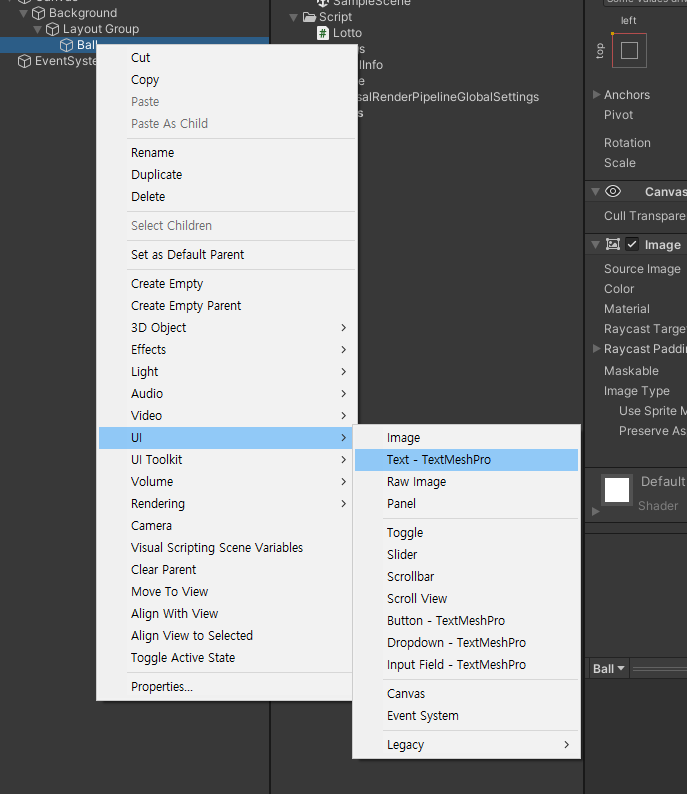Open the 3D Object submenu
The image size is (687, 794).
click(227, 328)
